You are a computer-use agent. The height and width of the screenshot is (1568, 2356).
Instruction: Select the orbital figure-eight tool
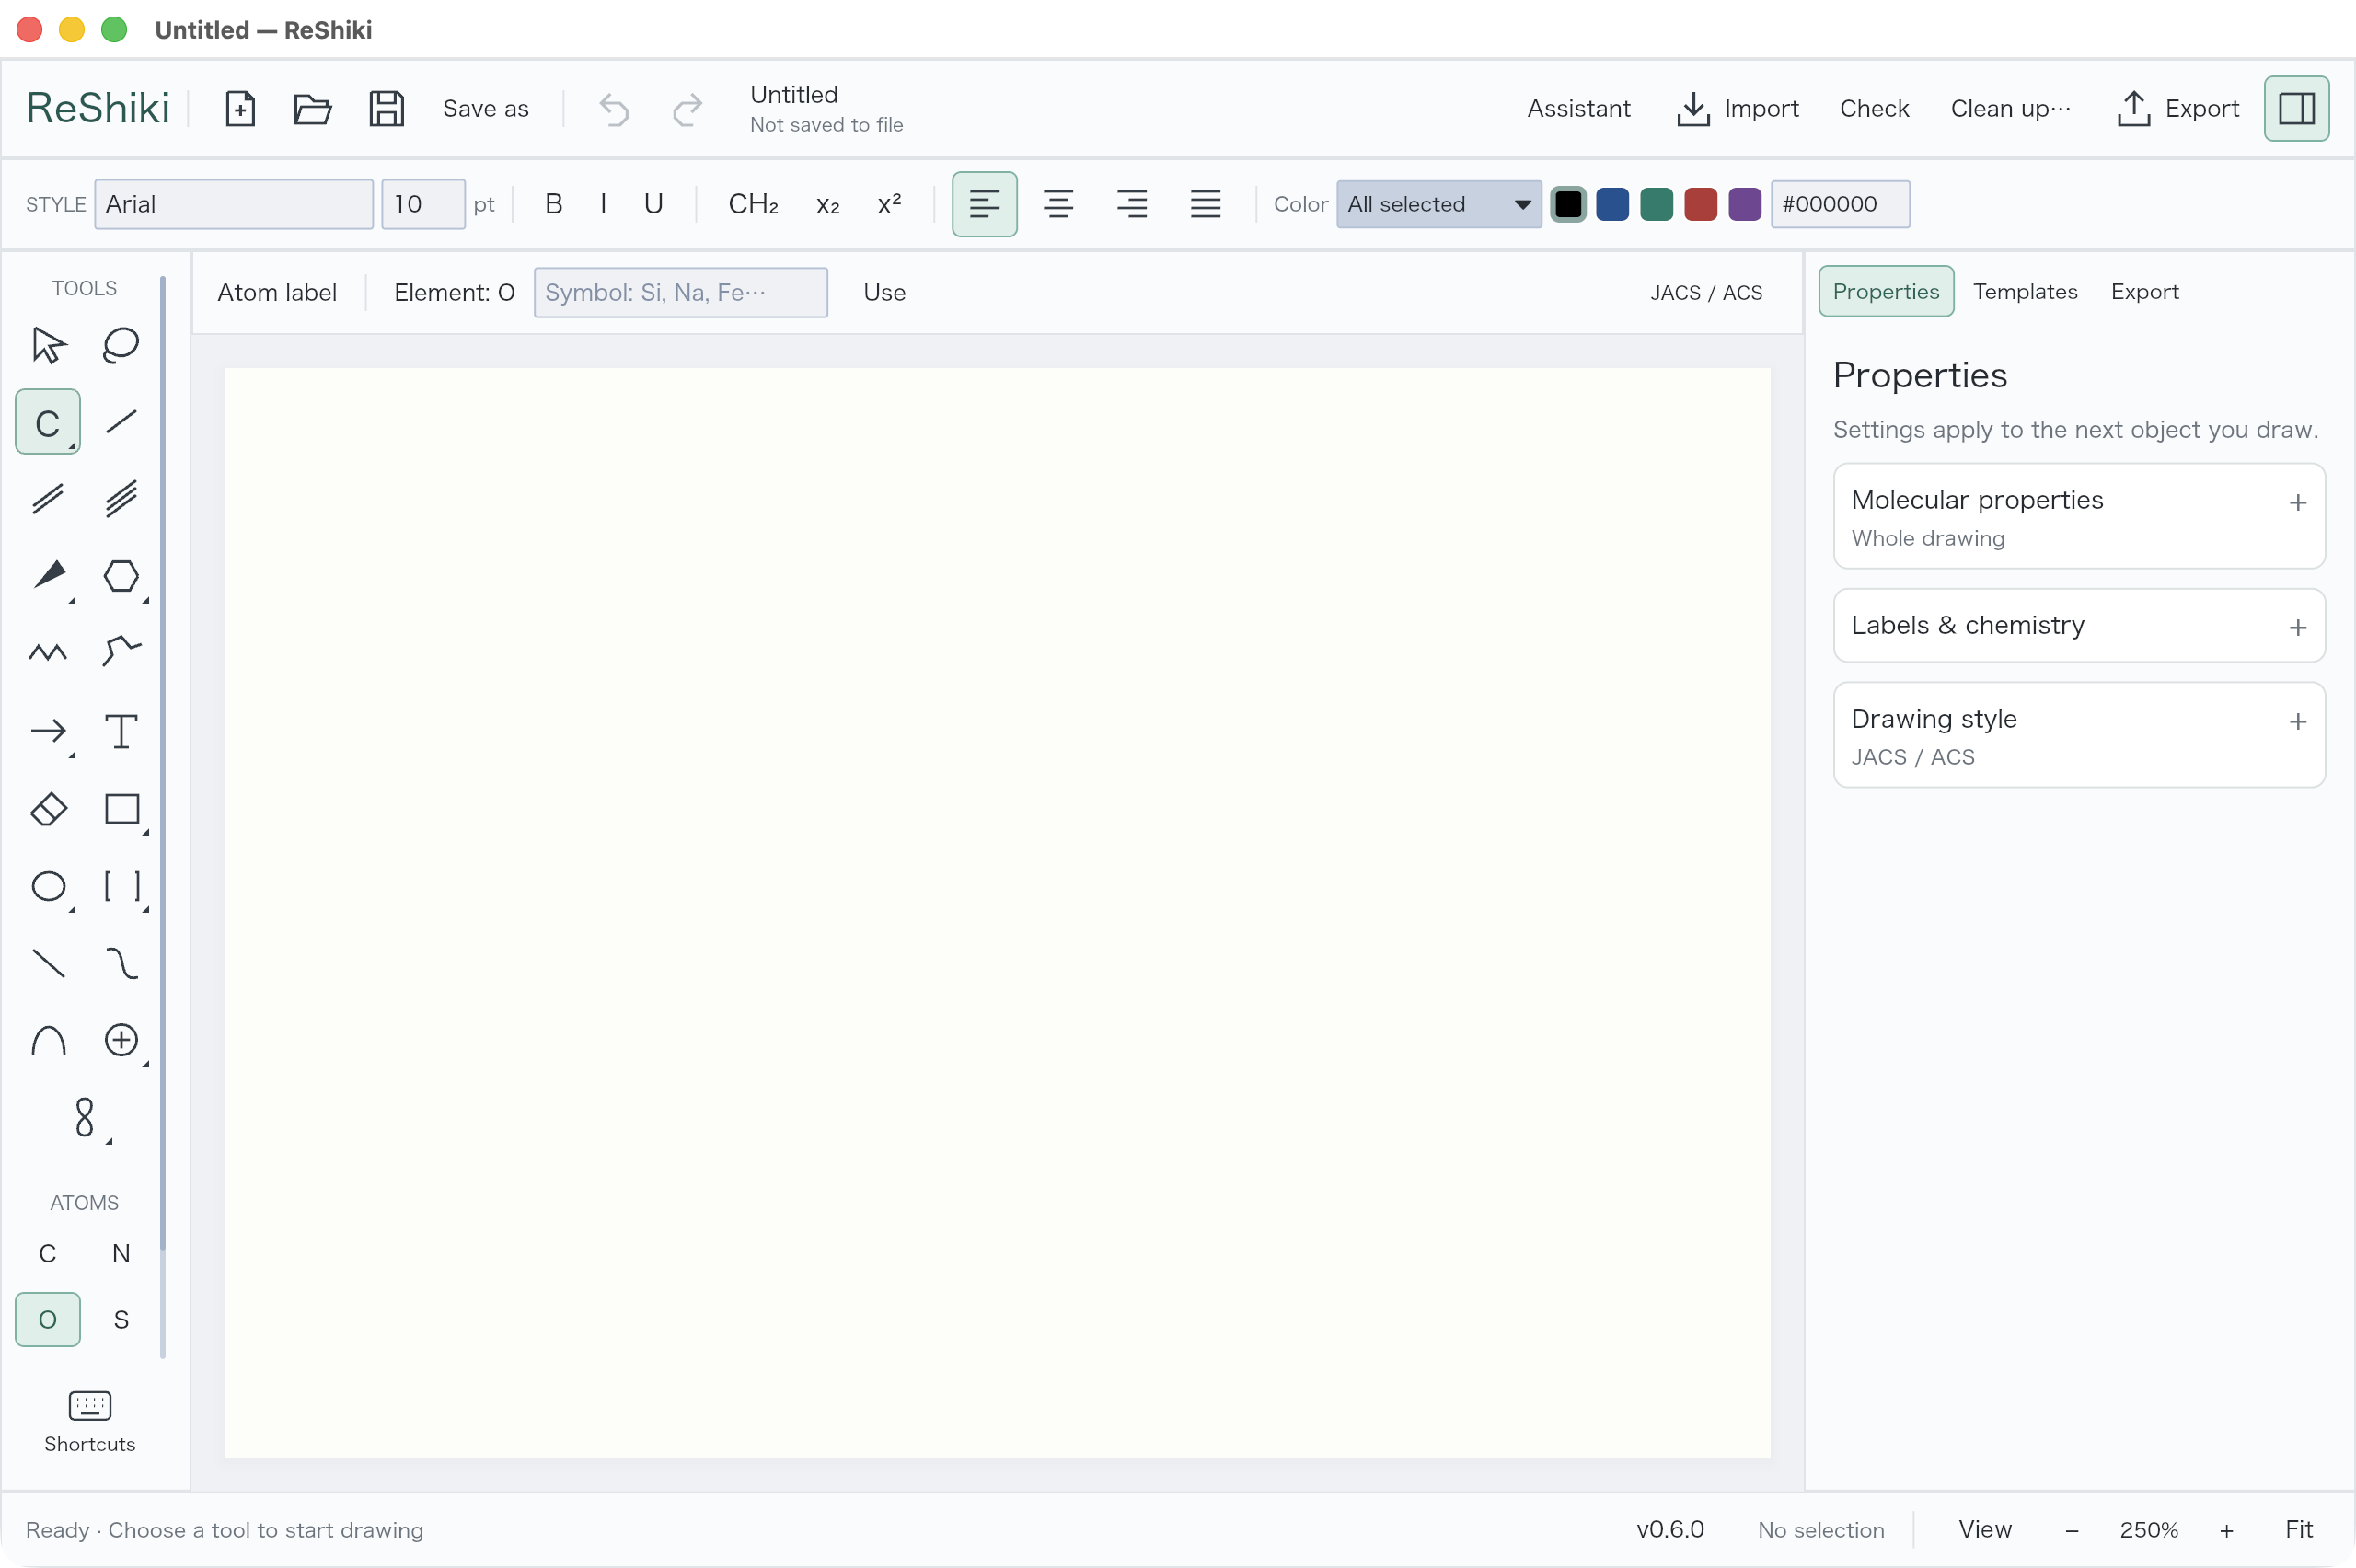coord(85,1117)
